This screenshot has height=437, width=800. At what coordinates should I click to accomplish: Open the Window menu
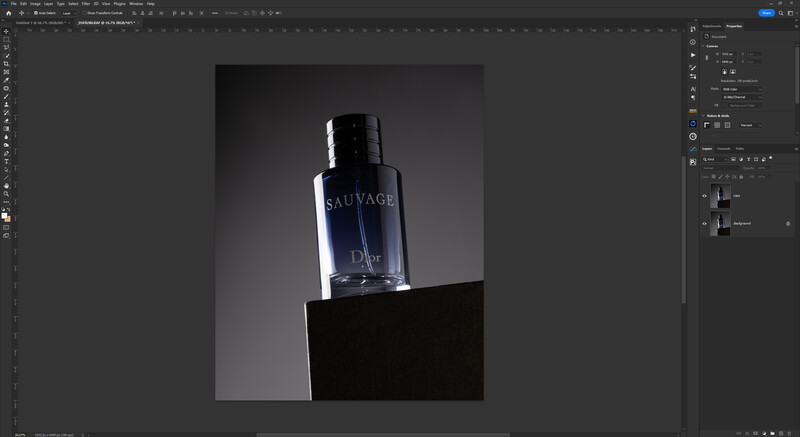click(x=136, y=4)
